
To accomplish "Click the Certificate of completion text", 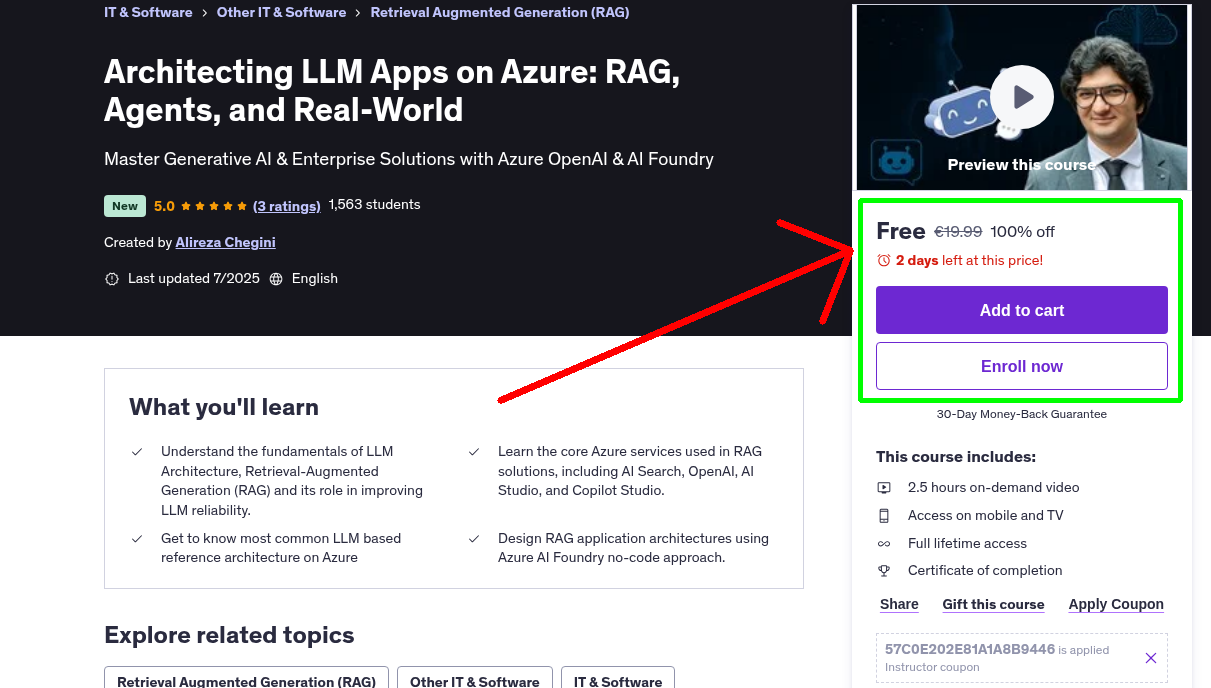I will coord(985,571).
